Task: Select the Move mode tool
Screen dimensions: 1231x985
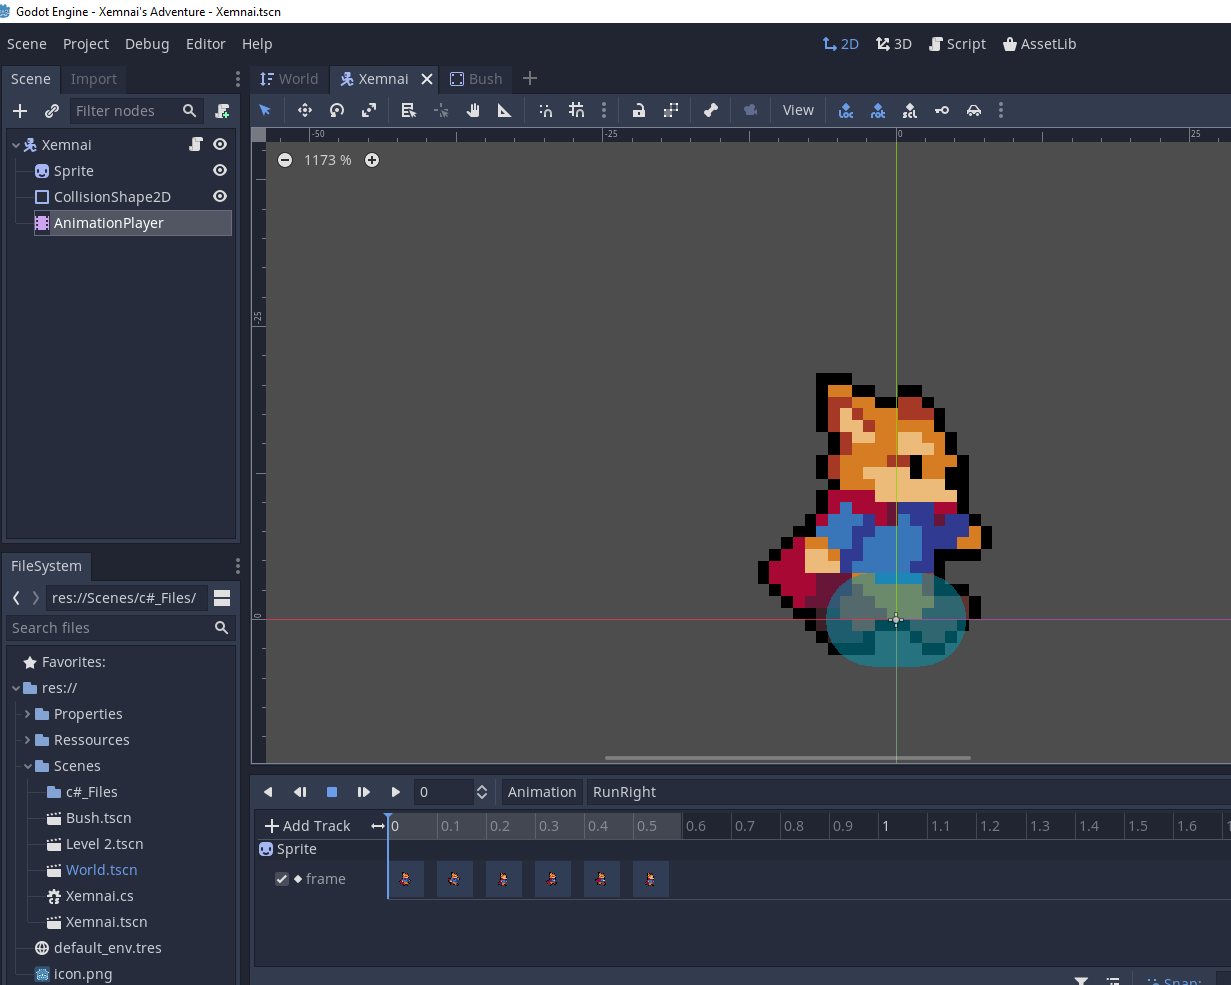Action: tap(305, 111)
